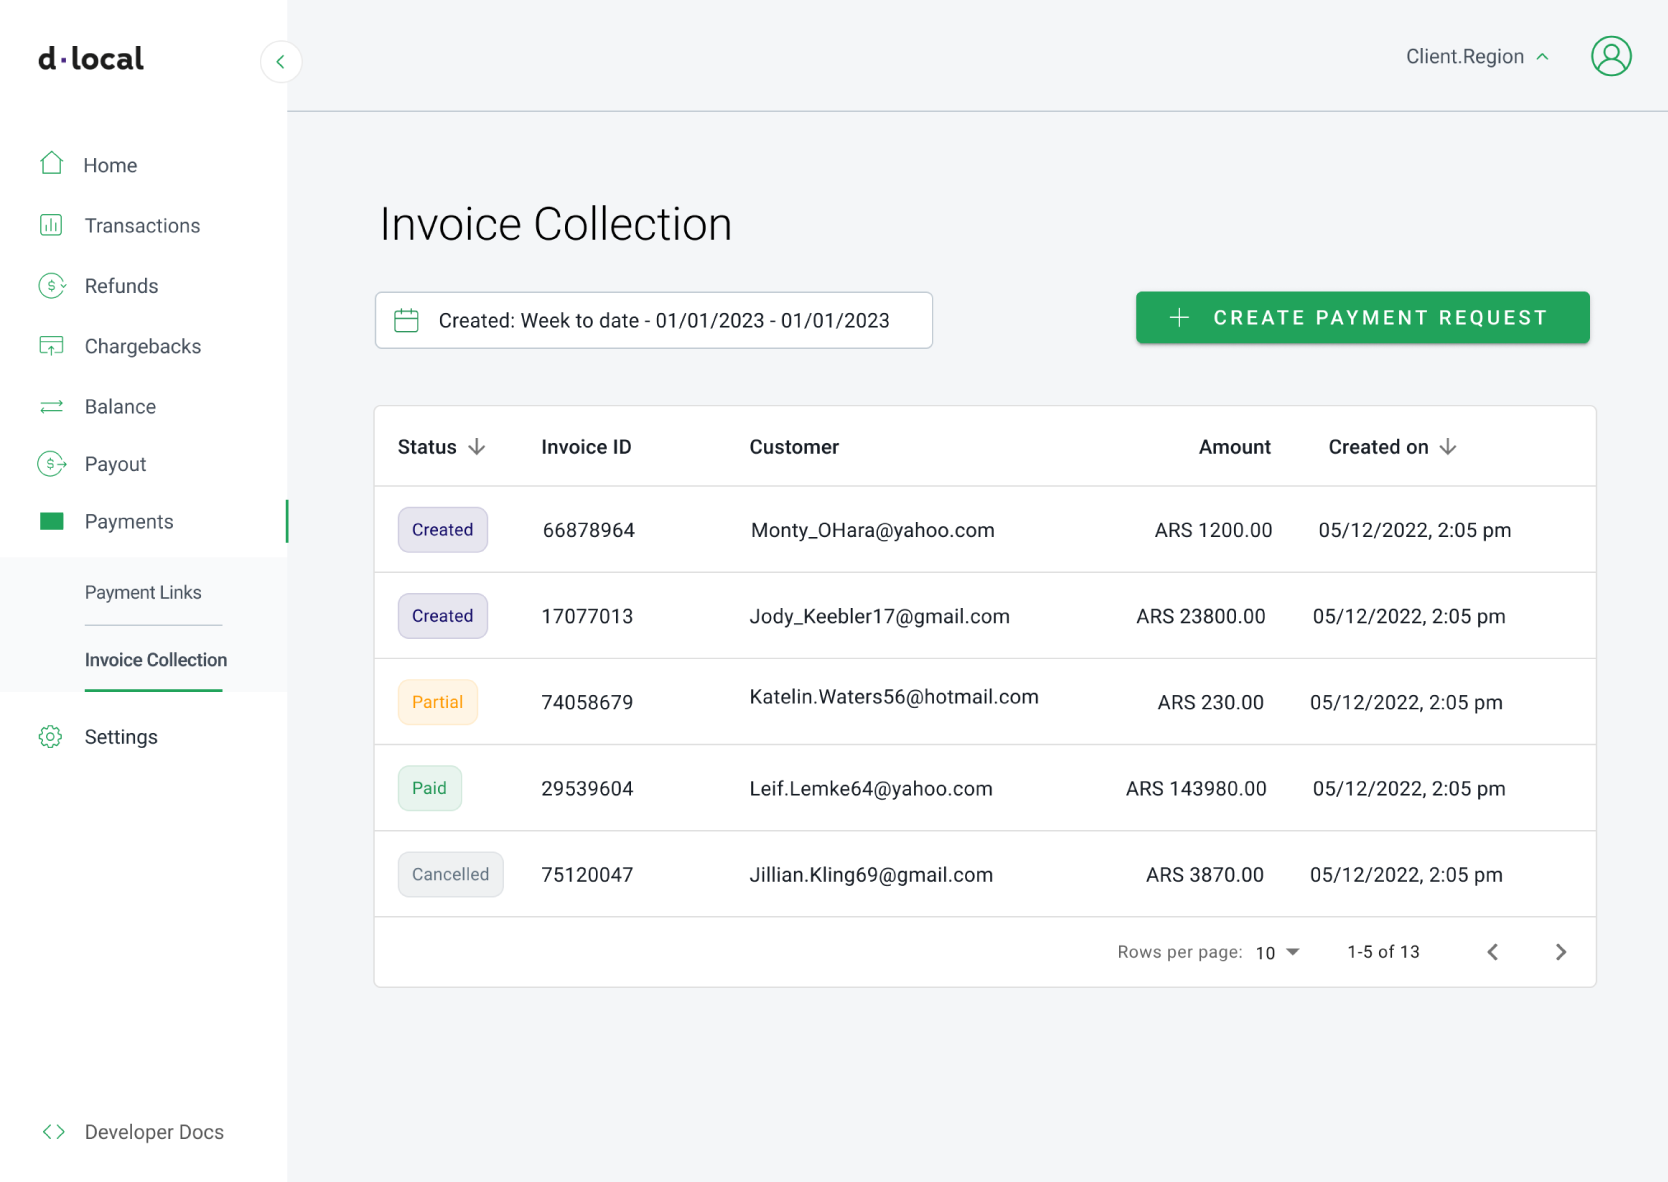Go to the next page of invoices
Screen dimensions: 1668x1182
pyautogui.click(x=1560, y=952)
